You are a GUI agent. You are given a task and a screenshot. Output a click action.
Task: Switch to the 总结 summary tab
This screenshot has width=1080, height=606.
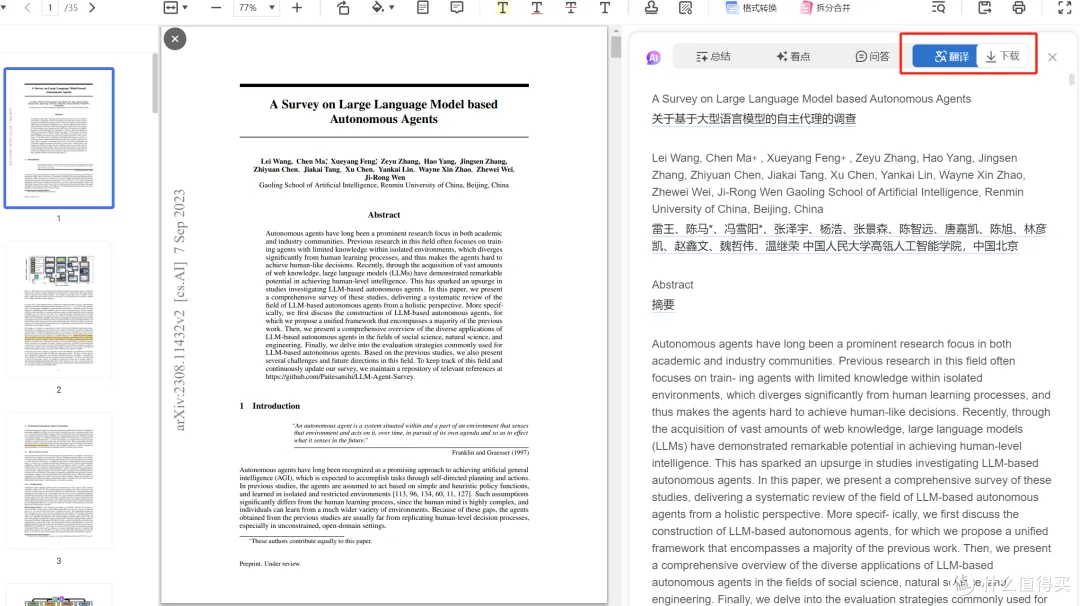pos(714,56)
